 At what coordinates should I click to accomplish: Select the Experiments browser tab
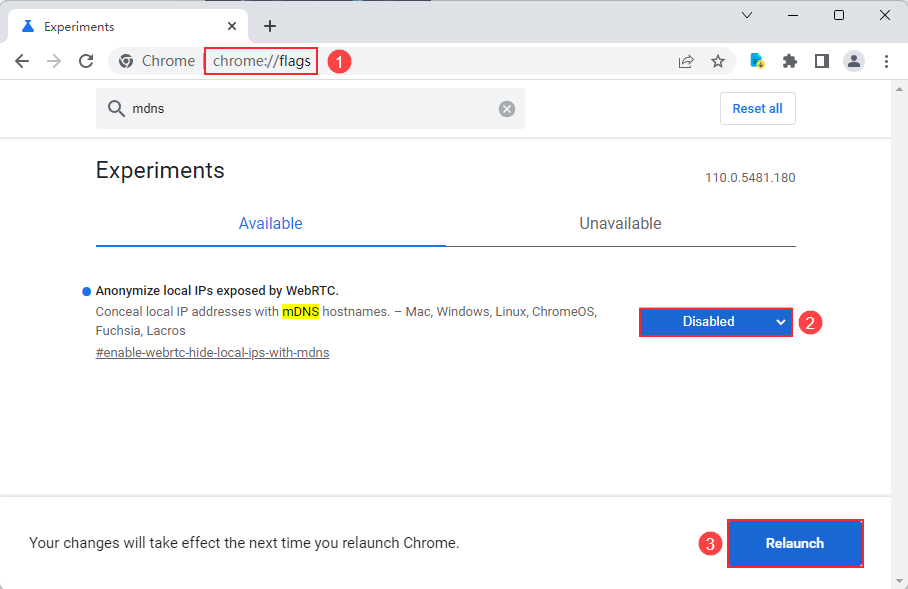click(x=127, y=26)
